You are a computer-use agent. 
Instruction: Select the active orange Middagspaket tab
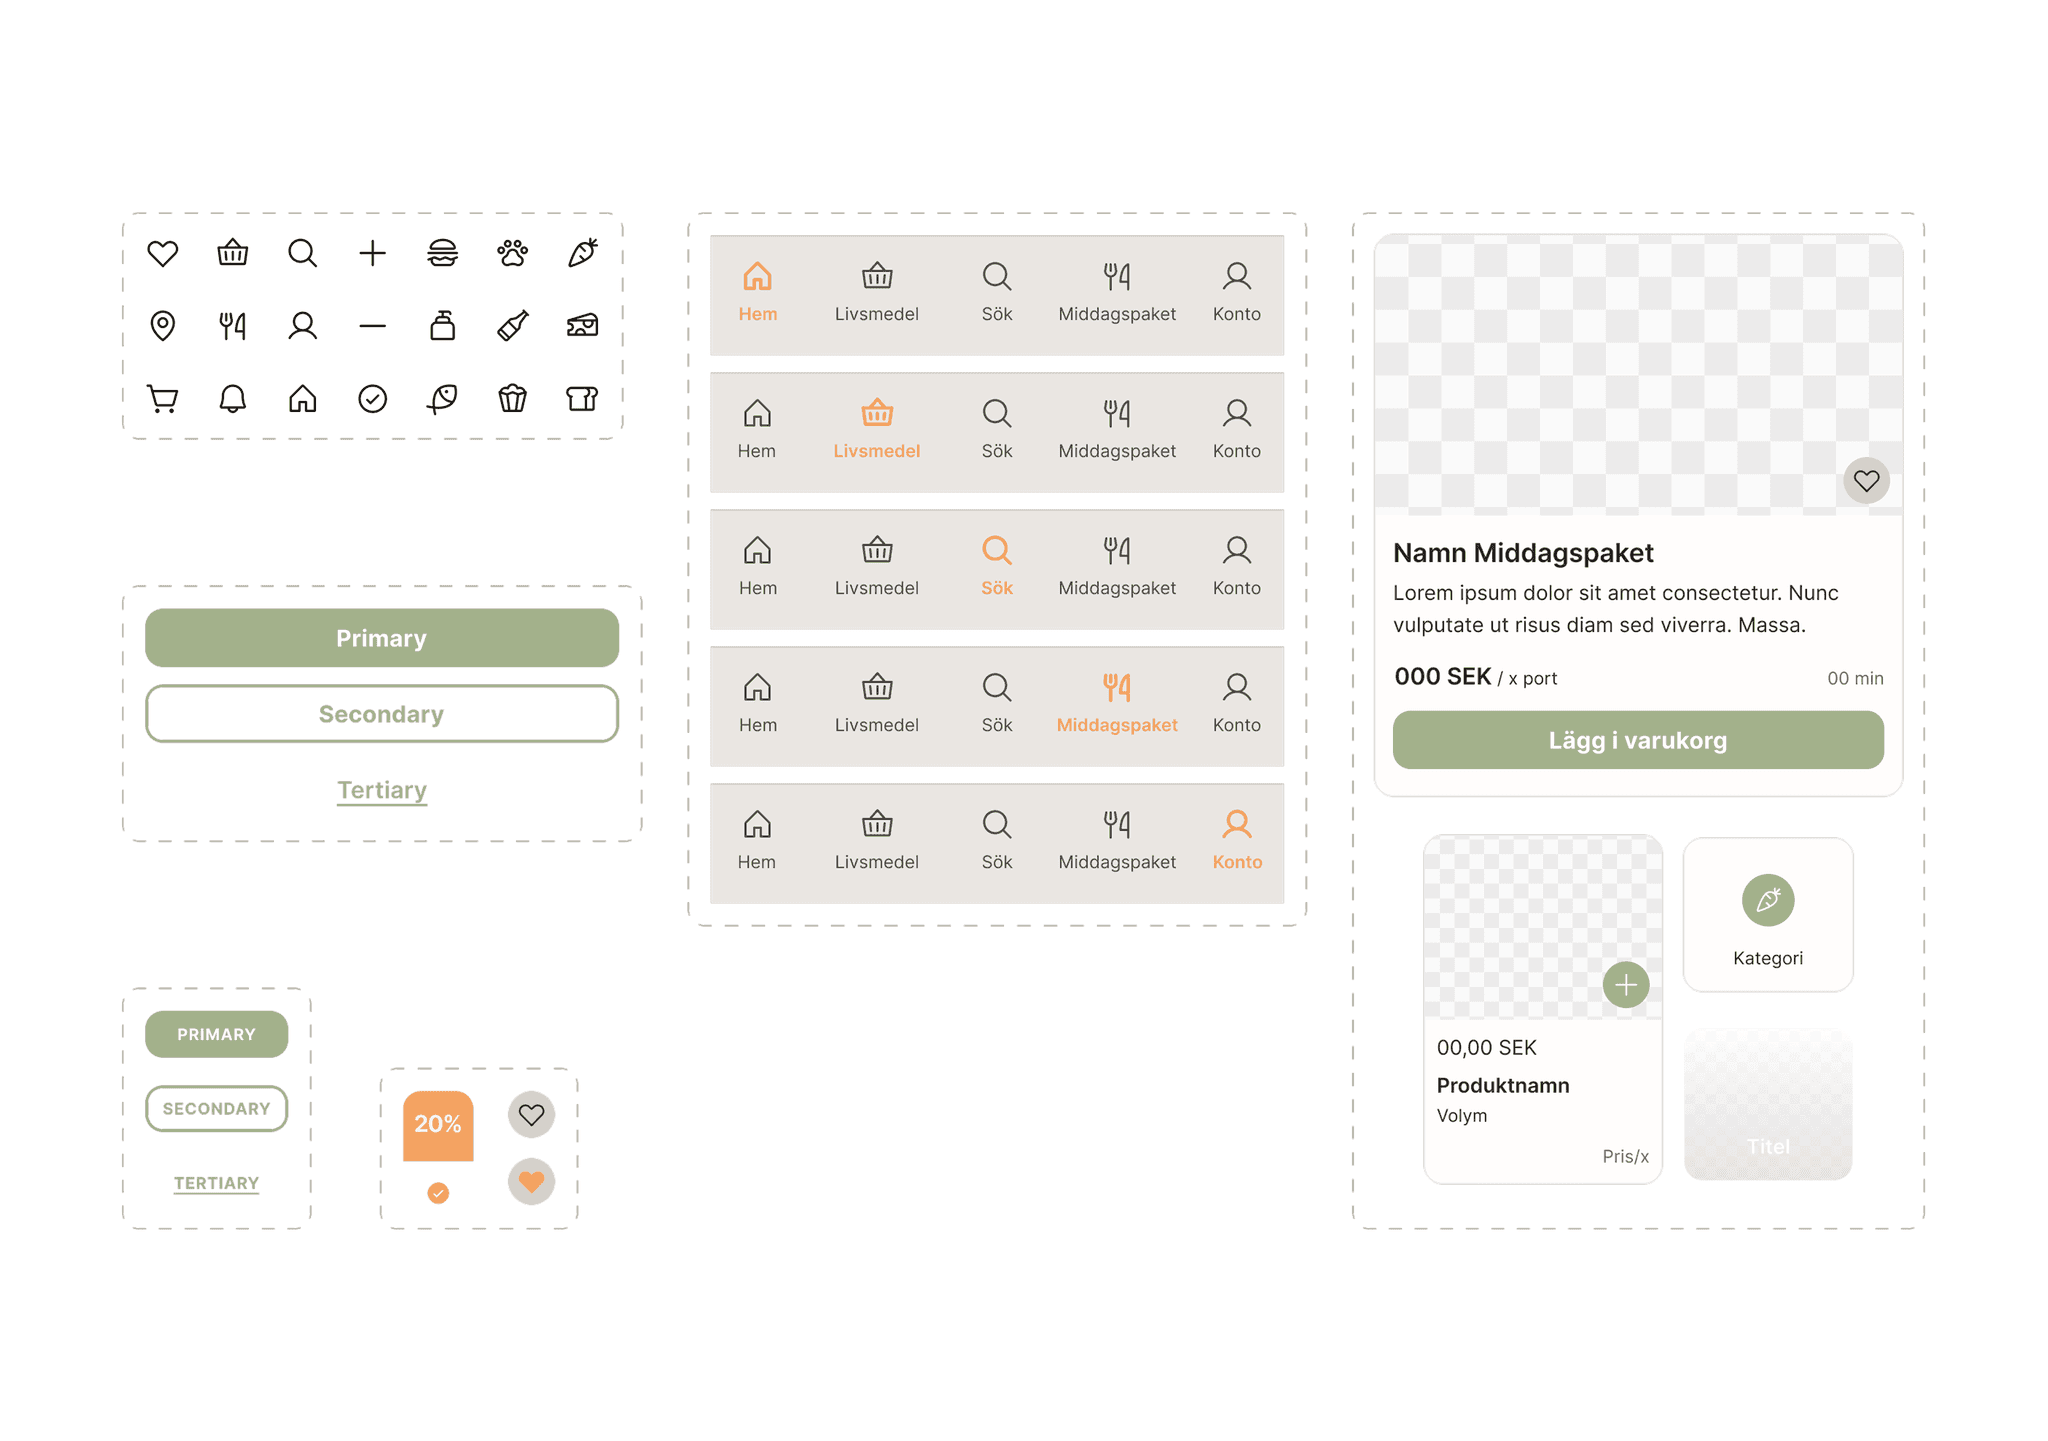tap(1117, 703)
